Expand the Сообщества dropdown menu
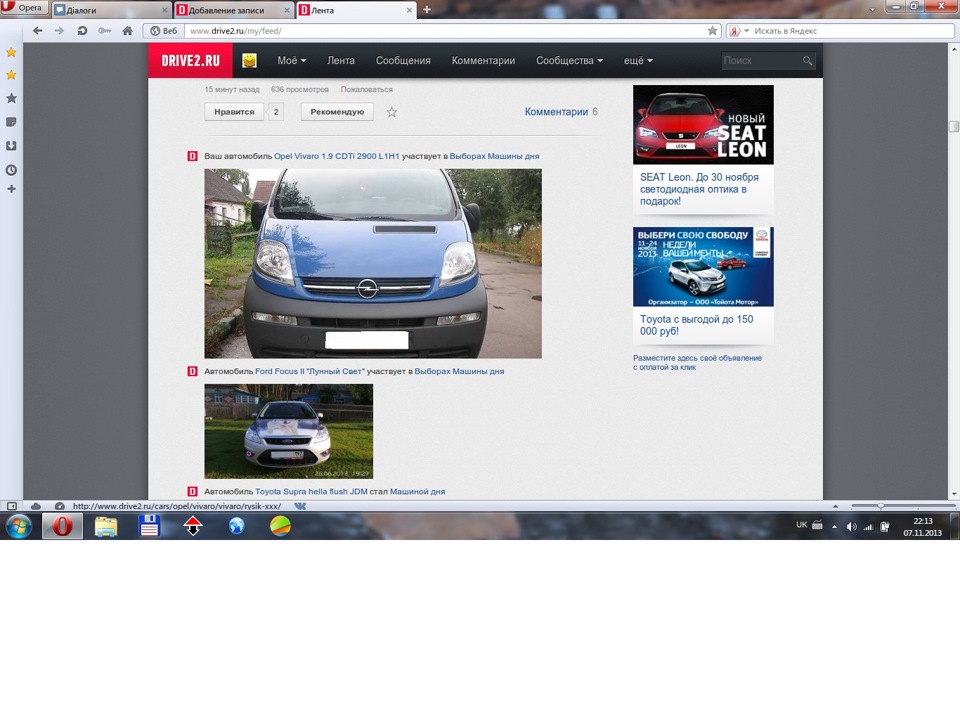This screenshot has width=960, height=720. pyautogui.click(x=569, y=61)
